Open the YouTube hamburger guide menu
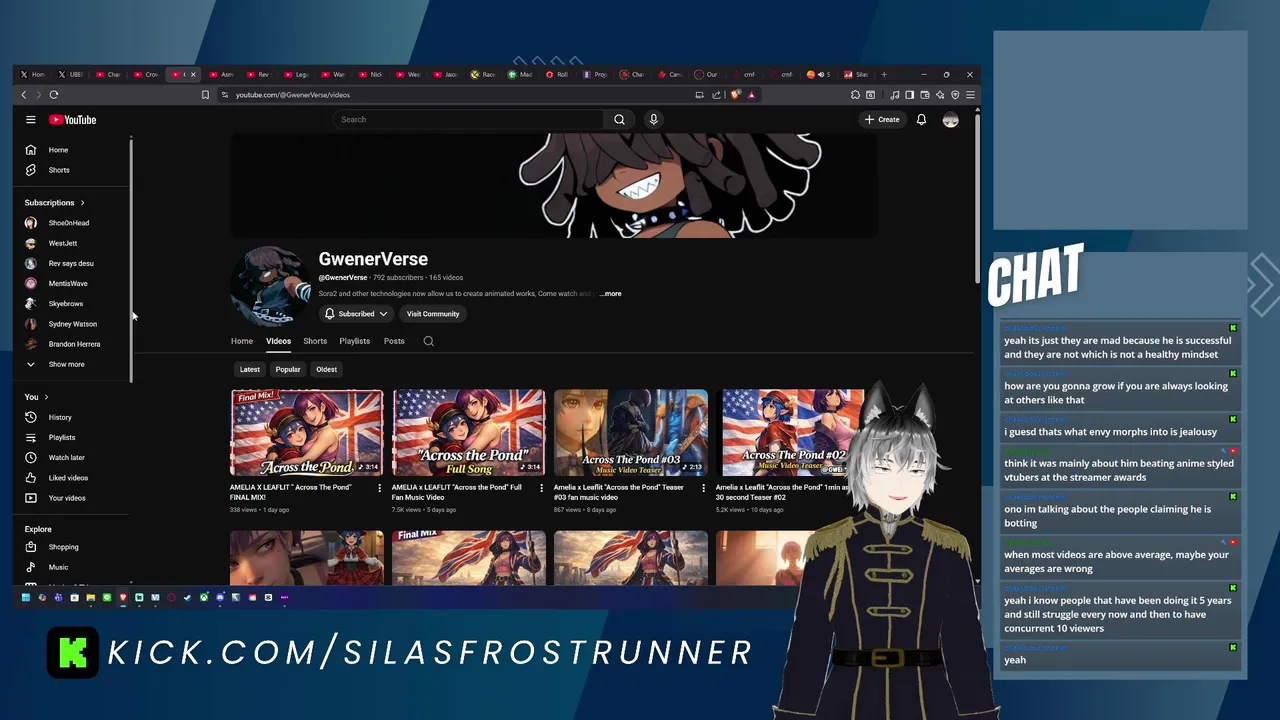Image resolution: width=1280 pixels, height=720 pixels. pos(31,120)
